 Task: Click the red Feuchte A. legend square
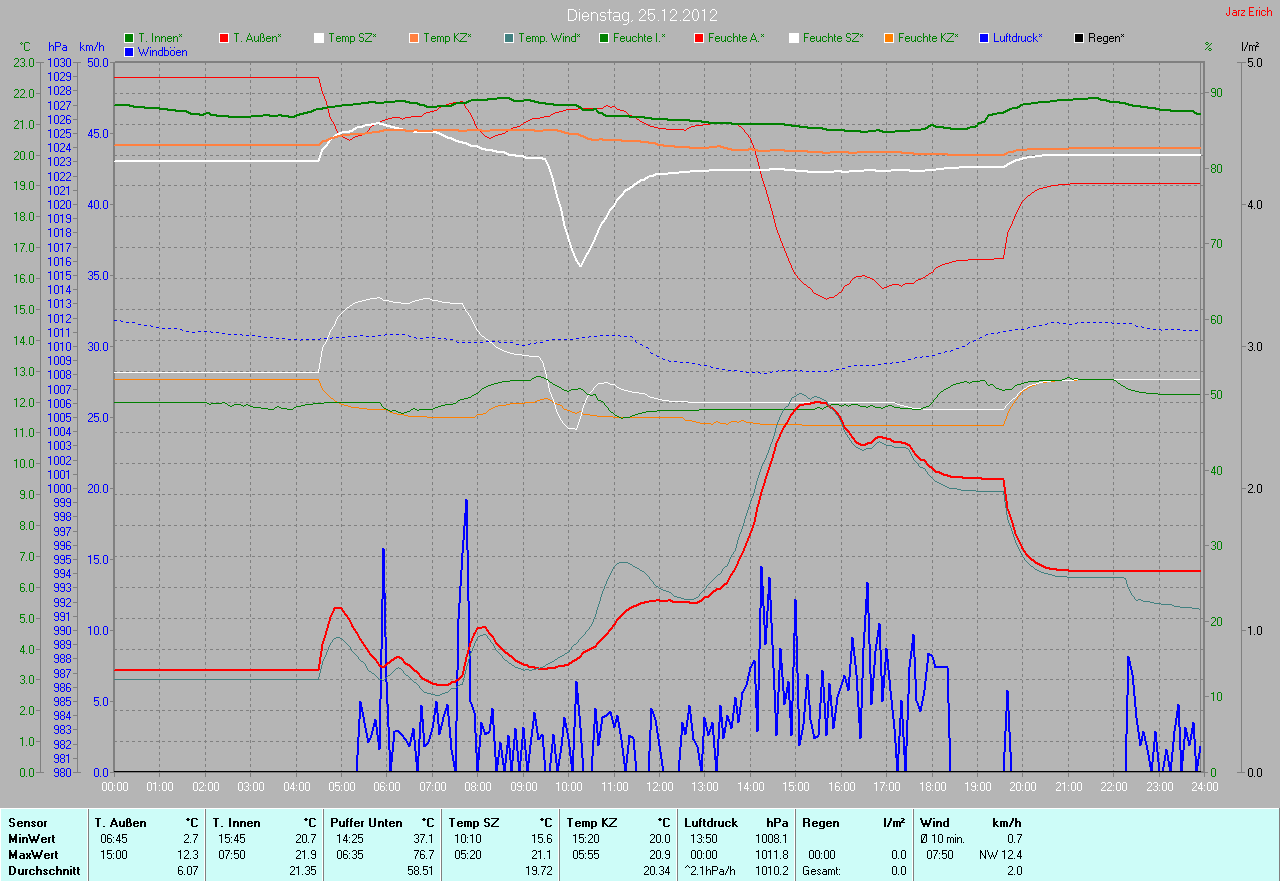coord(699,38)
